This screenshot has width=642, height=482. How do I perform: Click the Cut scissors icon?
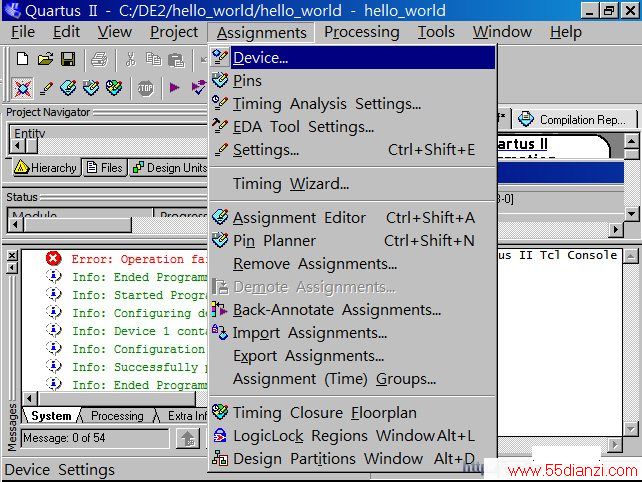[130, 60]
